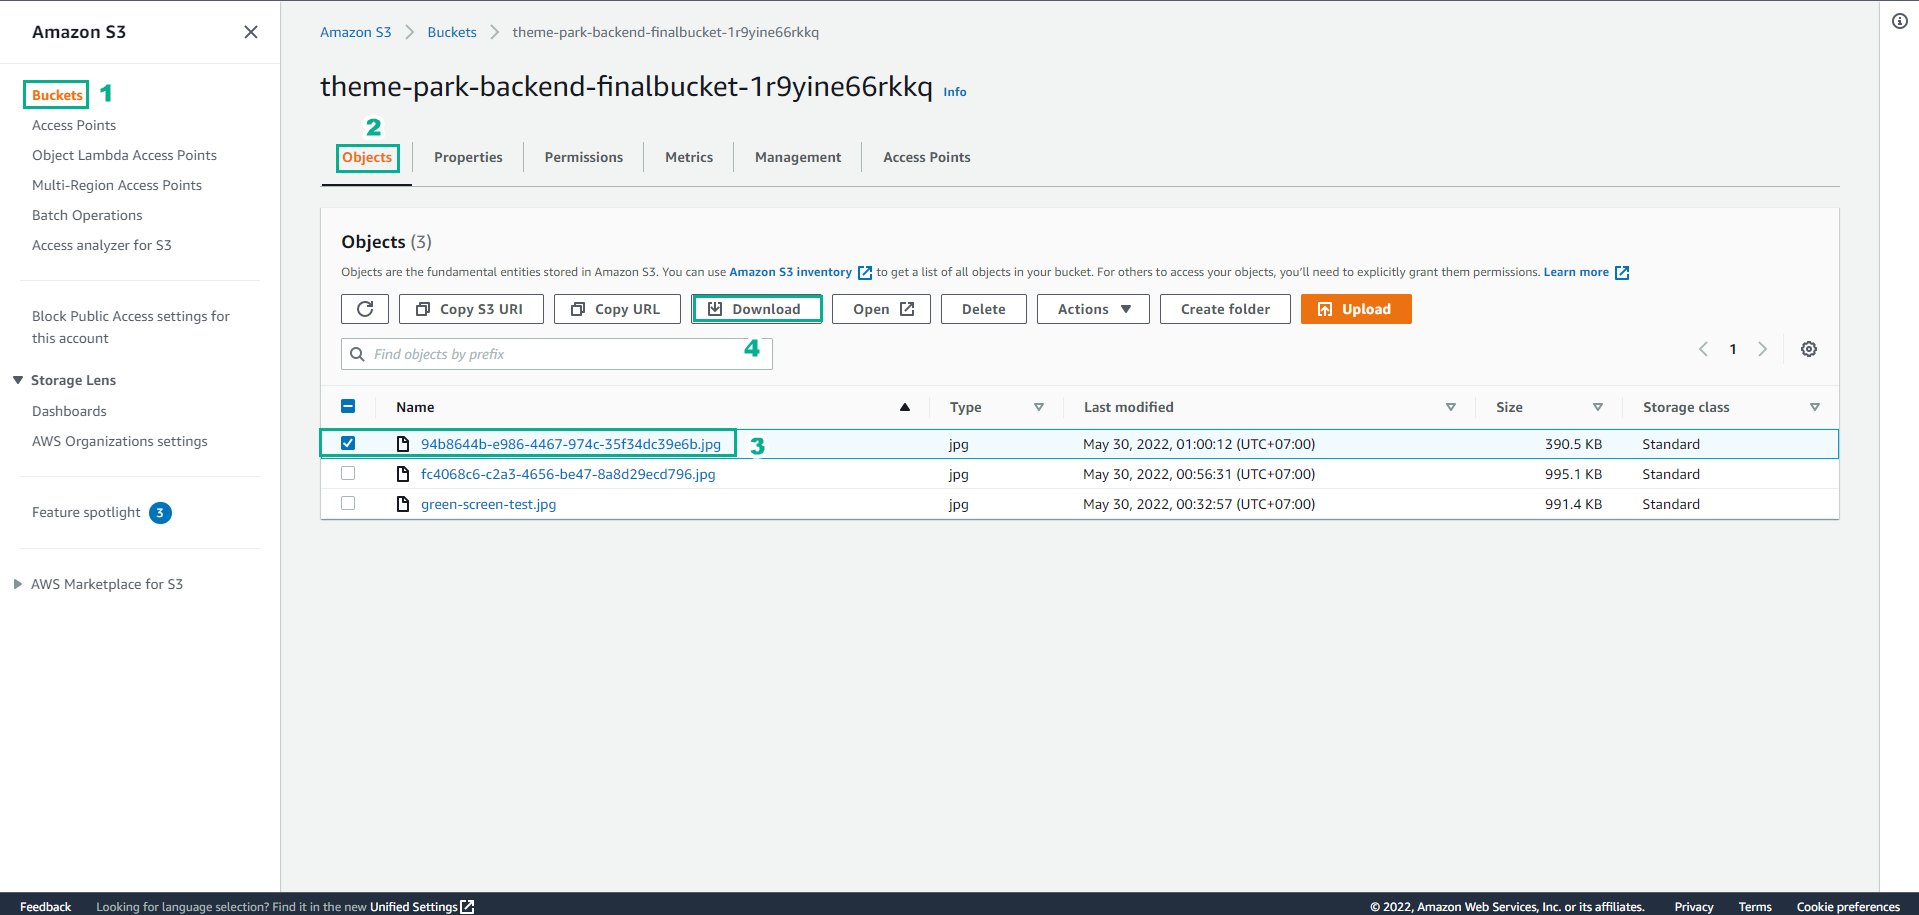Check the fc4068c6-c2a3 jpg object checkbox

[348, 473]
